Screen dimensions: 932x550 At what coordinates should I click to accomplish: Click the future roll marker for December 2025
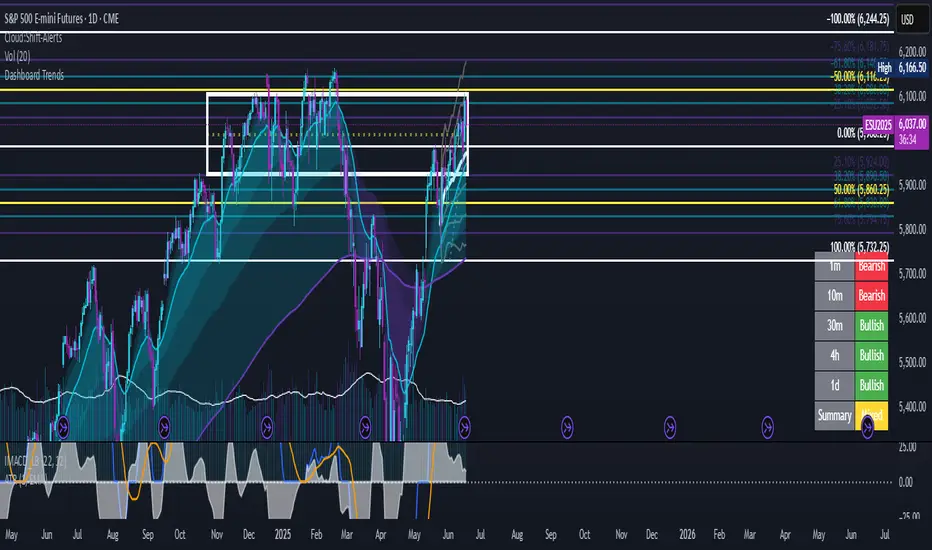[x=670, y=427]
